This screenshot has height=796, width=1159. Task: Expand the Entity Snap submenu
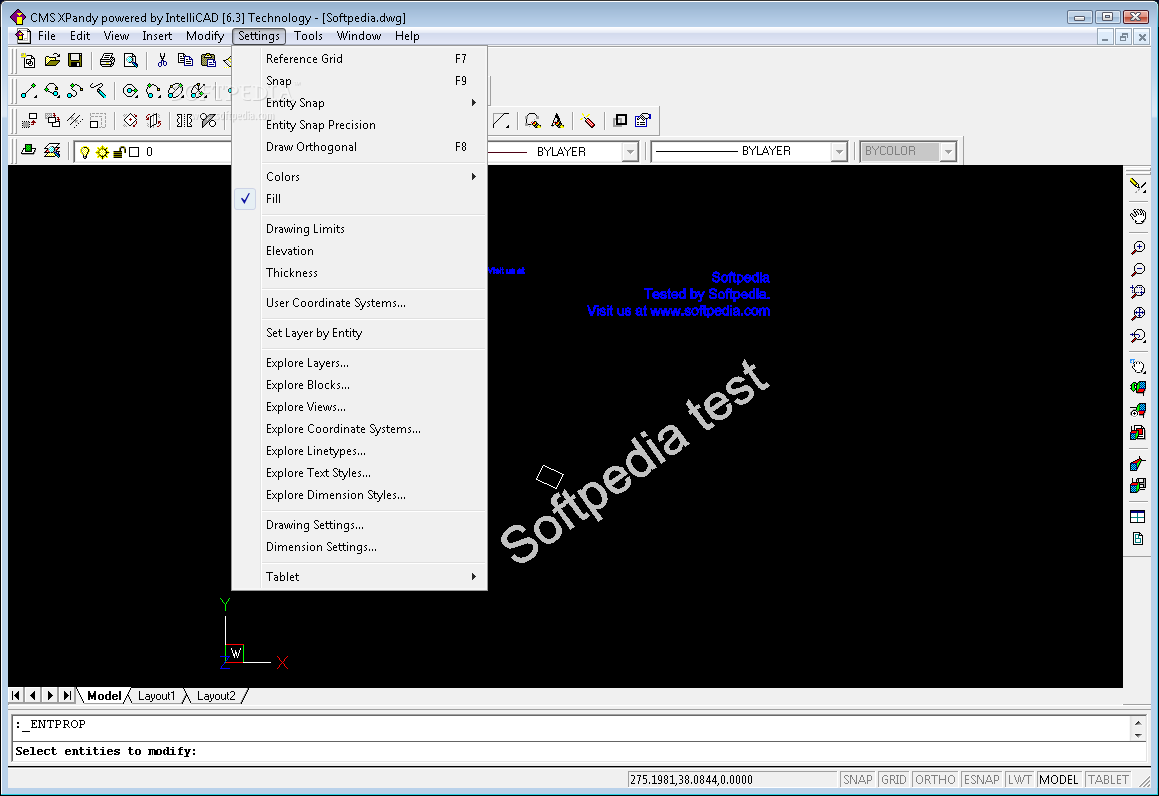pos(359,103)
